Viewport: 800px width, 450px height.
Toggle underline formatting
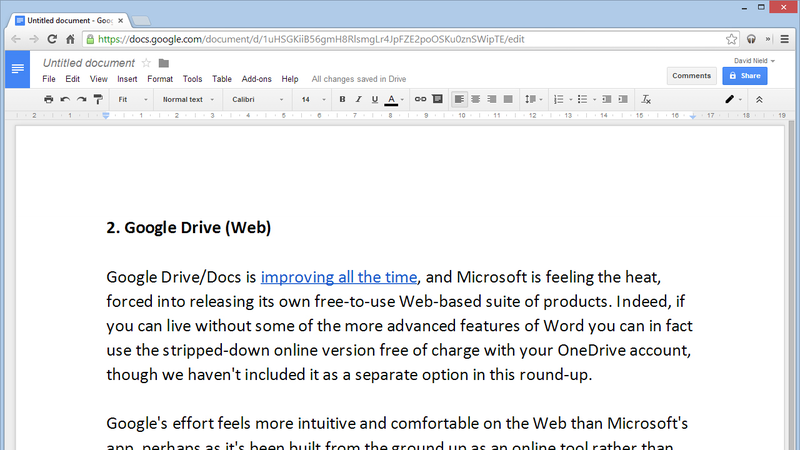tap(374, 99)
